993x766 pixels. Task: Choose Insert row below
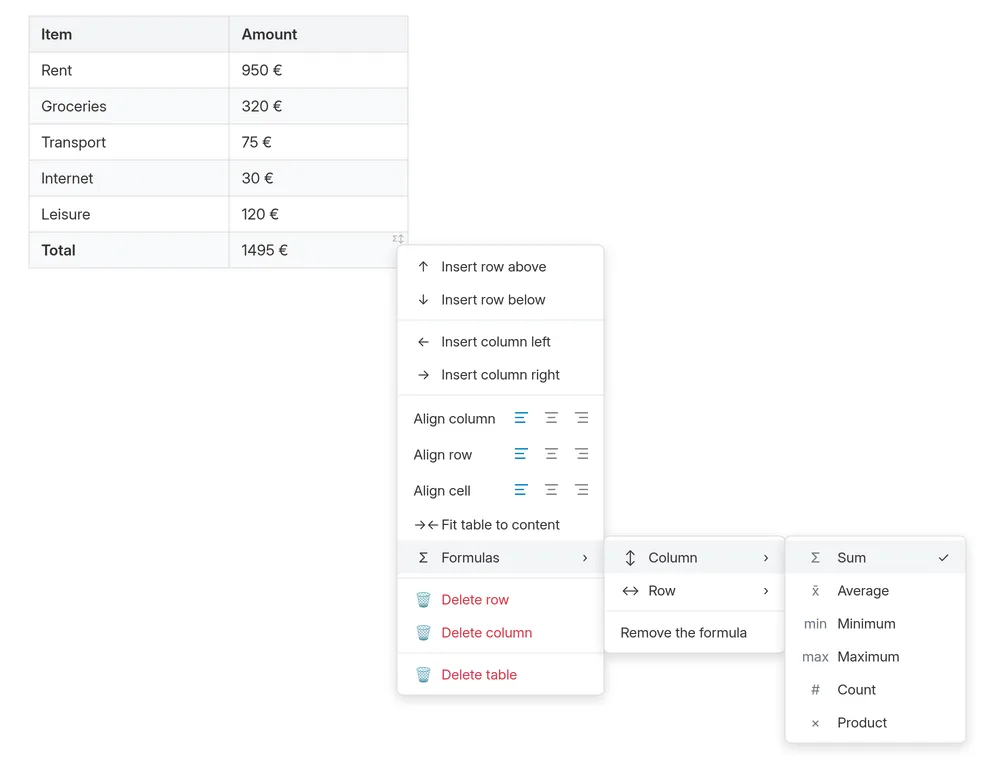coord(500,299)
